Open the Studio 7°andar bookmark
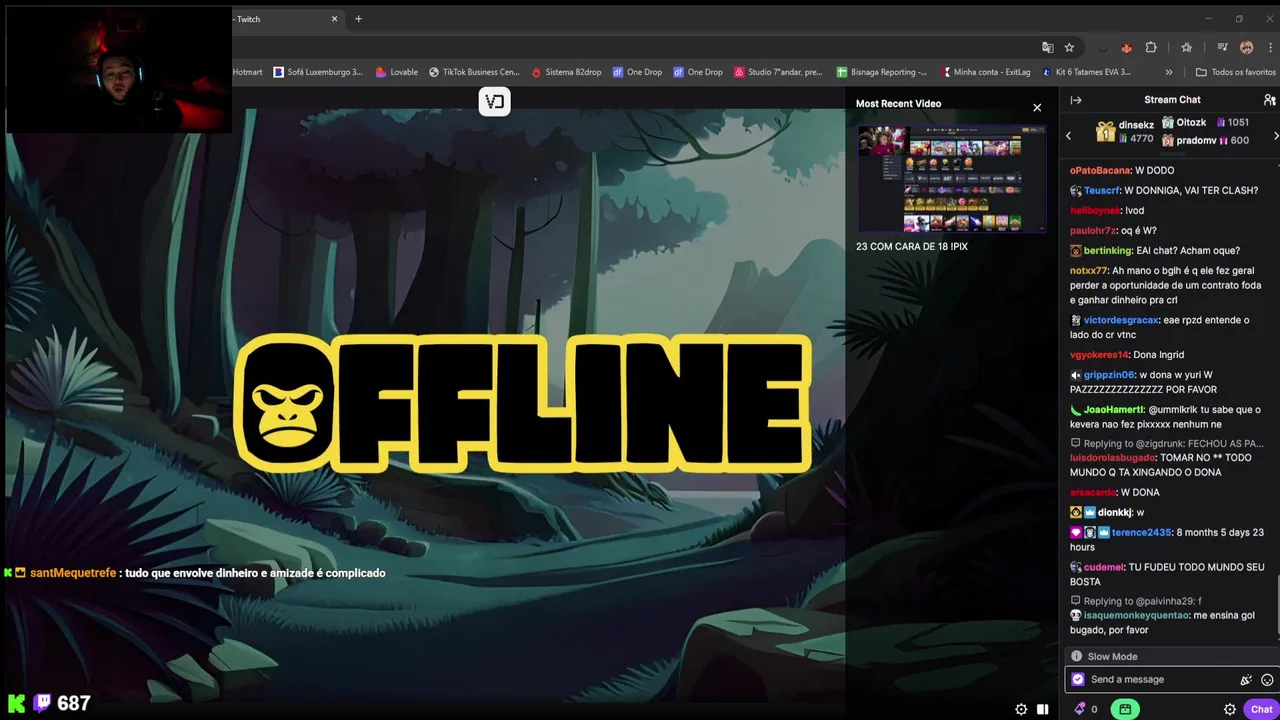 click(778, 72)
